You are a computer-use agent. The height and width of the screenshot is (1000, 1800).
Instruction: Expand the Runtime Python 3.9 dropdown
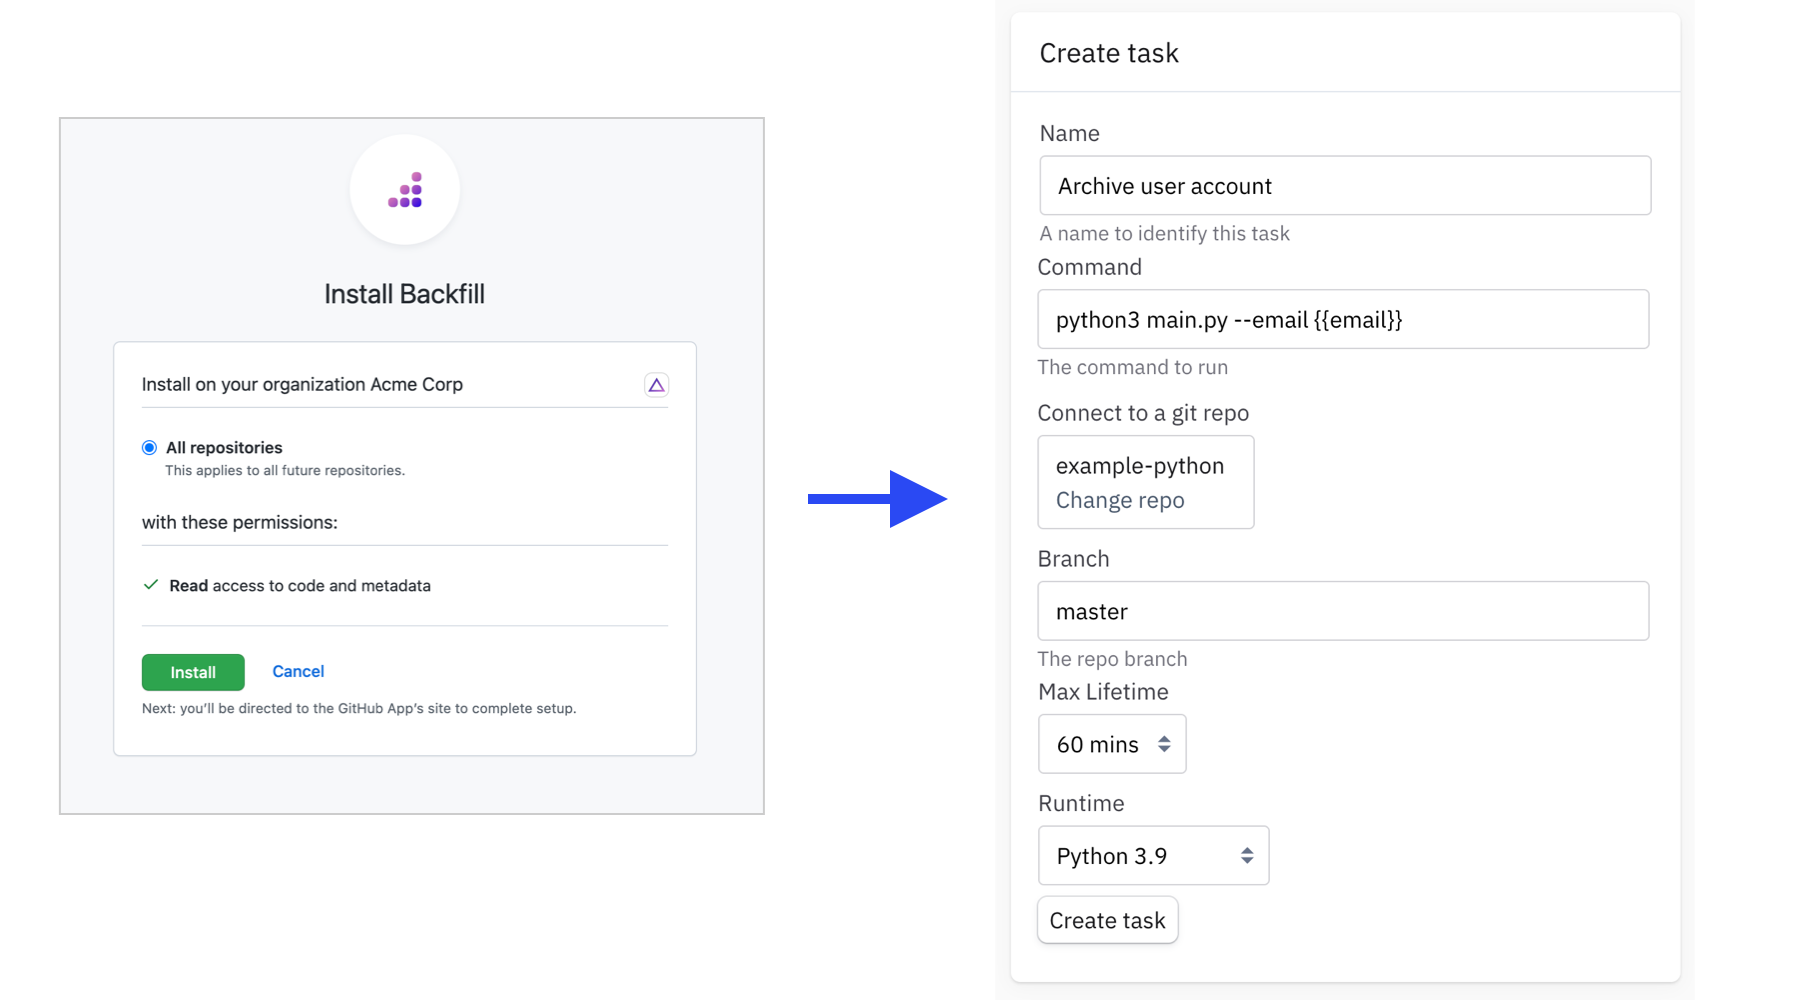click(1153, 856)
